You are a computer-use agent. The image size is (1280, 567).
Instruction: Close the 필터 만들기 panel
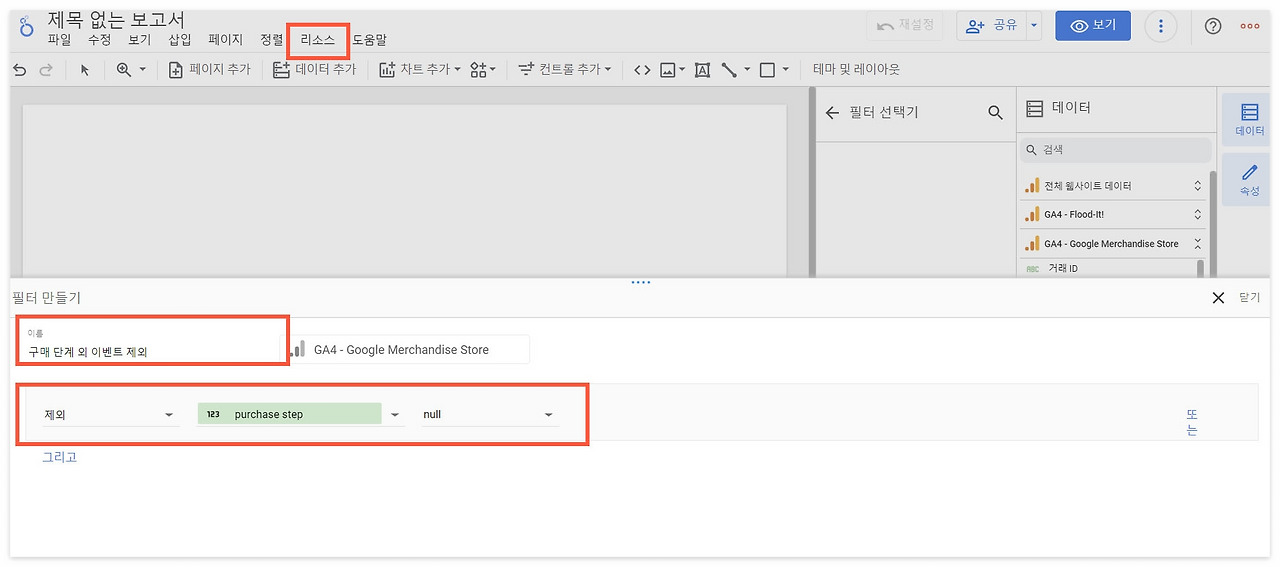1218,297
